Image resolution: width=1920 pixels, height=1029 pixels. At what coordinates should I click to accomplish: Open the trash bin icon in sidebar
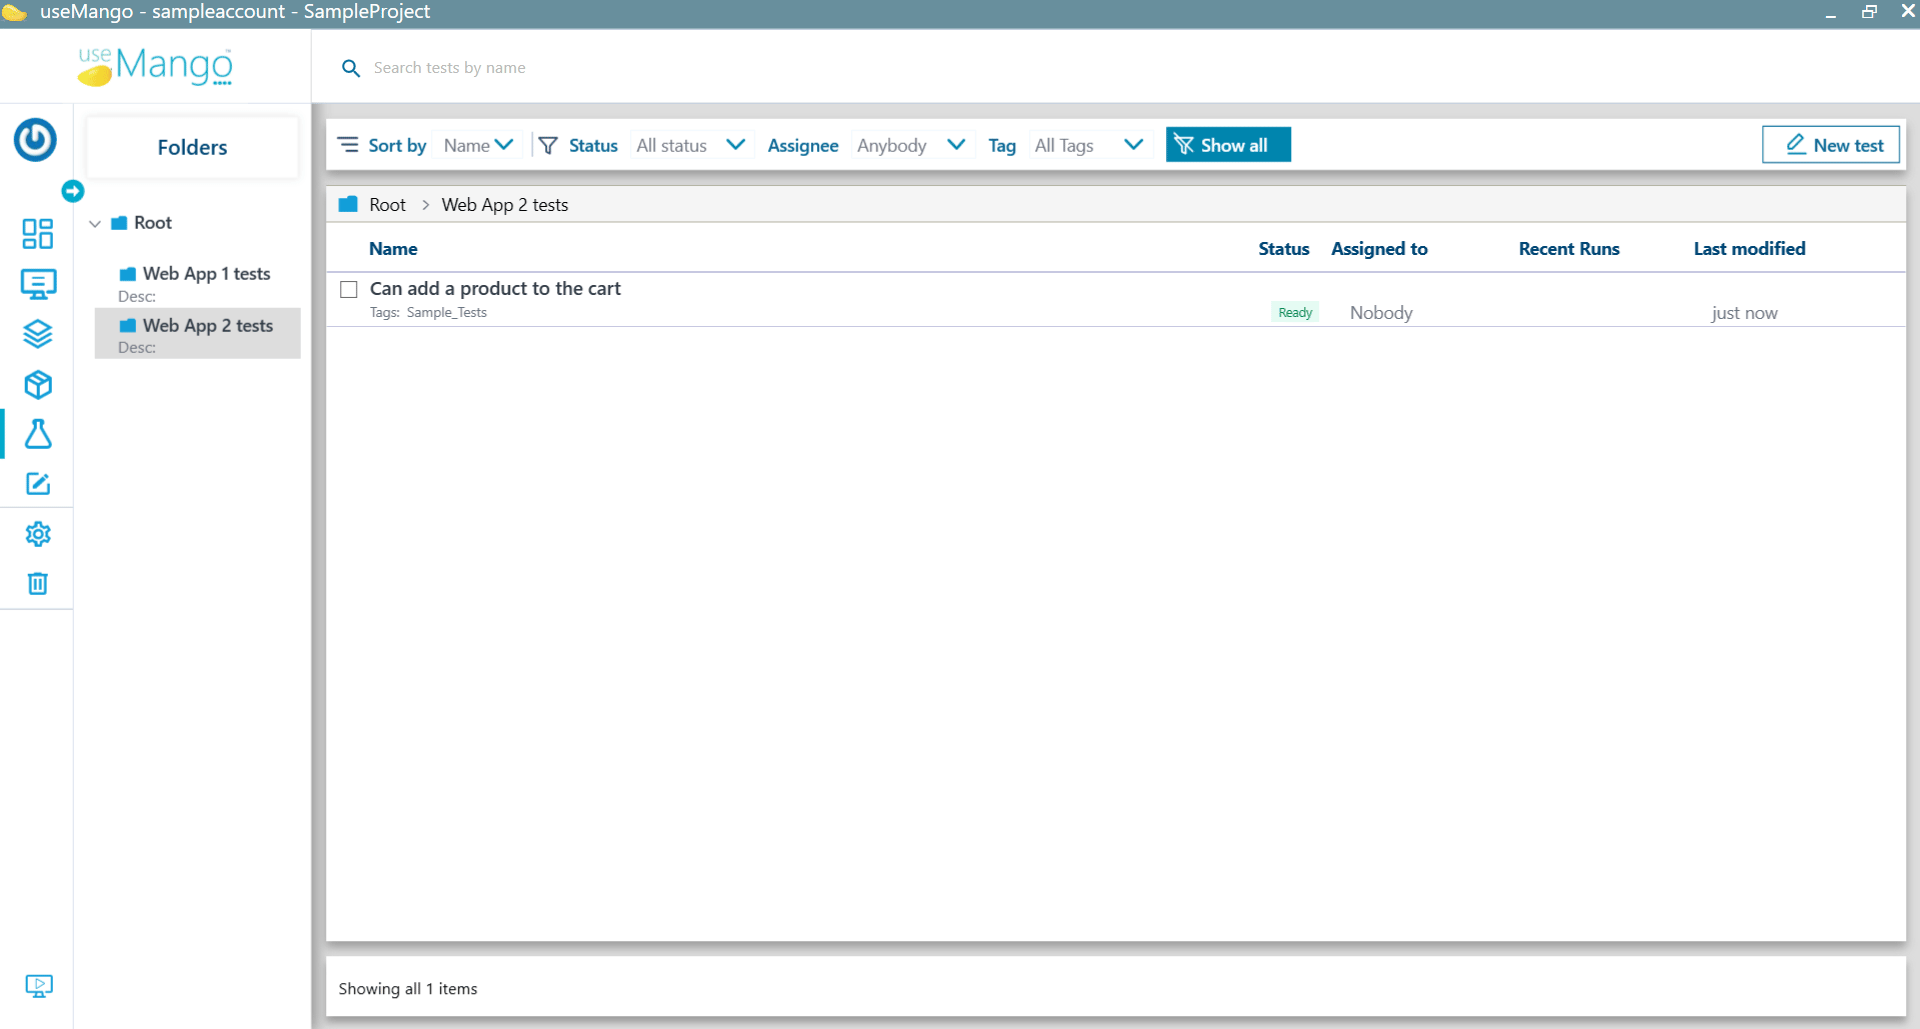(x=37, y=584)
